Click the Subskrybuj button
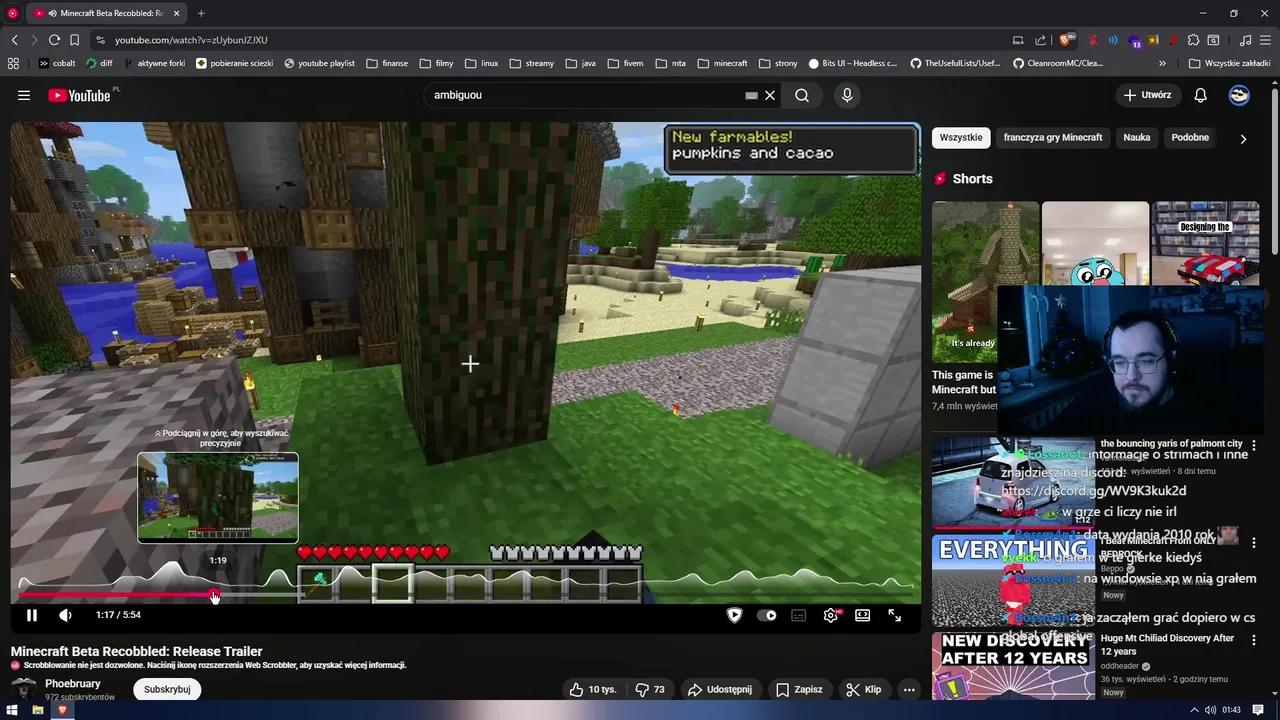Screen dimensions: 1280x720 167,689
